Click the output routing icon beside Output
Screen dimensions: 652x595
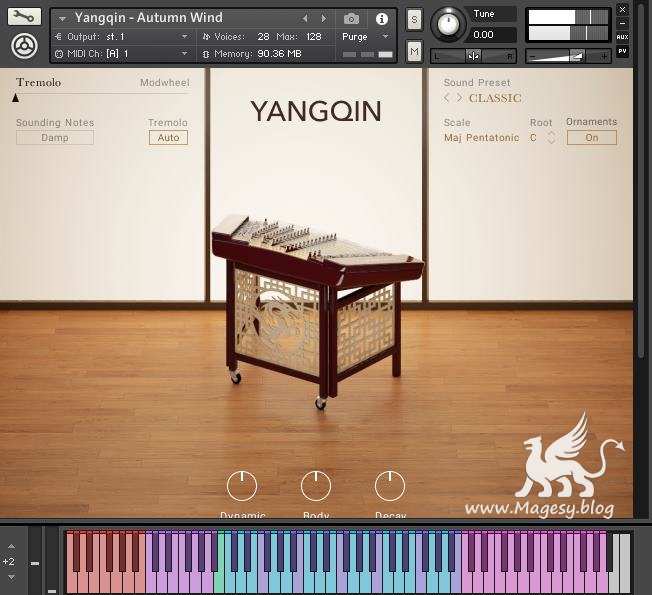pyautogui.click(x=59, y=37)
